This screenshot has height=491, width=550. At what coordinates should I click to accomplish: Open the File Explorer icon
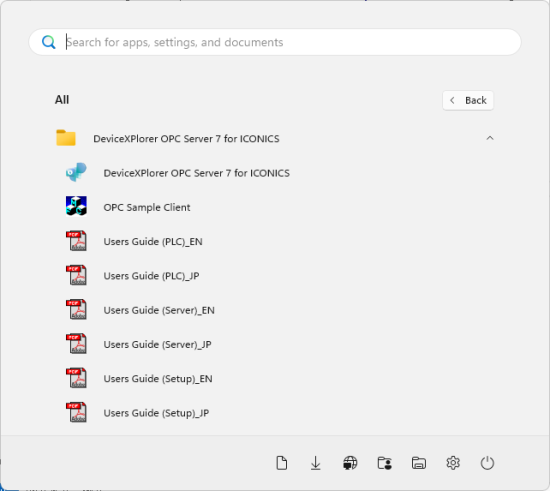[x=419, y=463]
